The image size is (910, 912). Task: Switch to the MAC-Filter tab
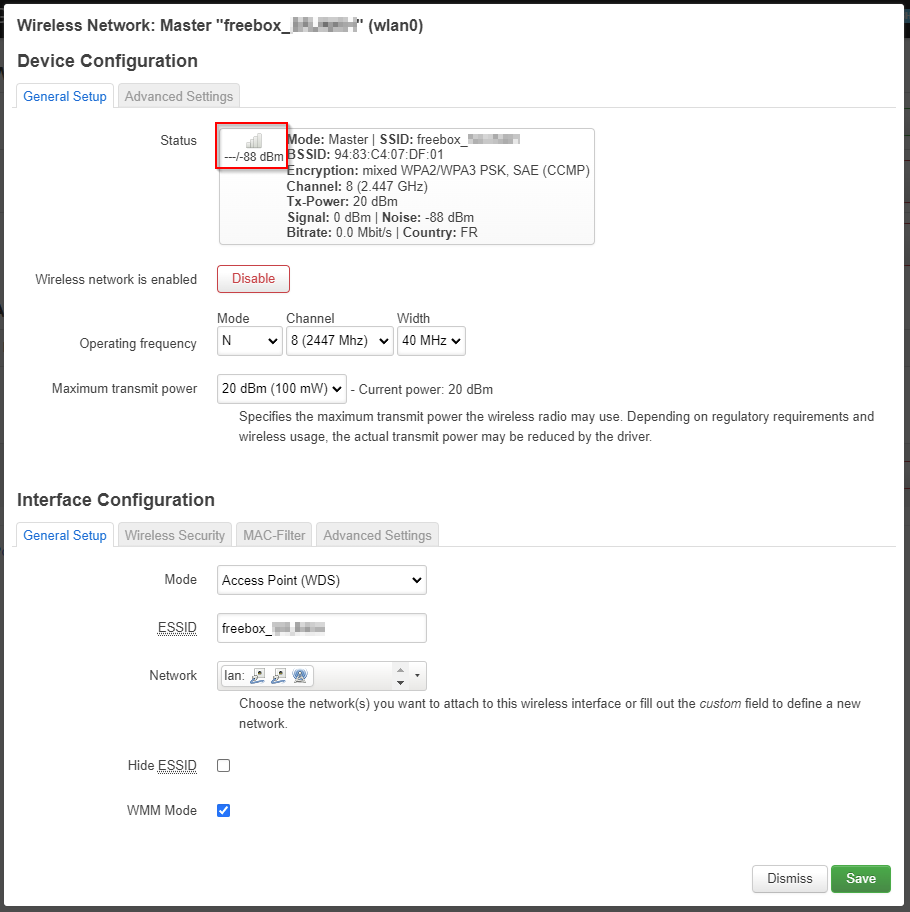click(274, 535)
